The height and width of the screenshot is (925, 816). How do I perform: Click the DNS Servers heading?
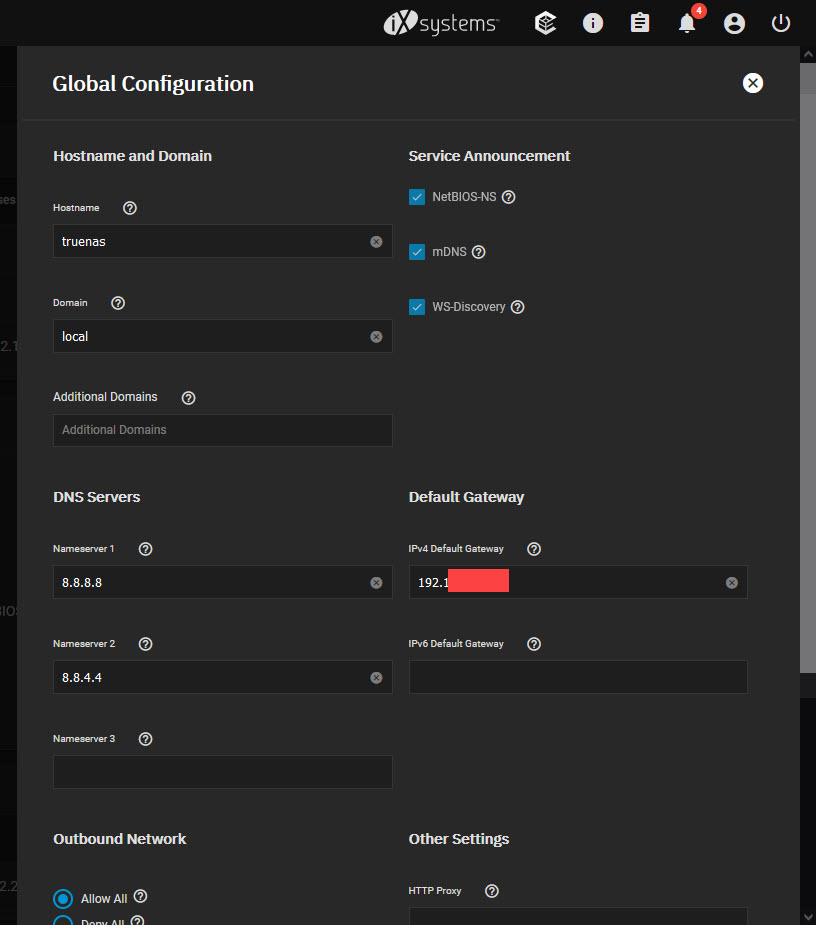click(x=97, y=497)
